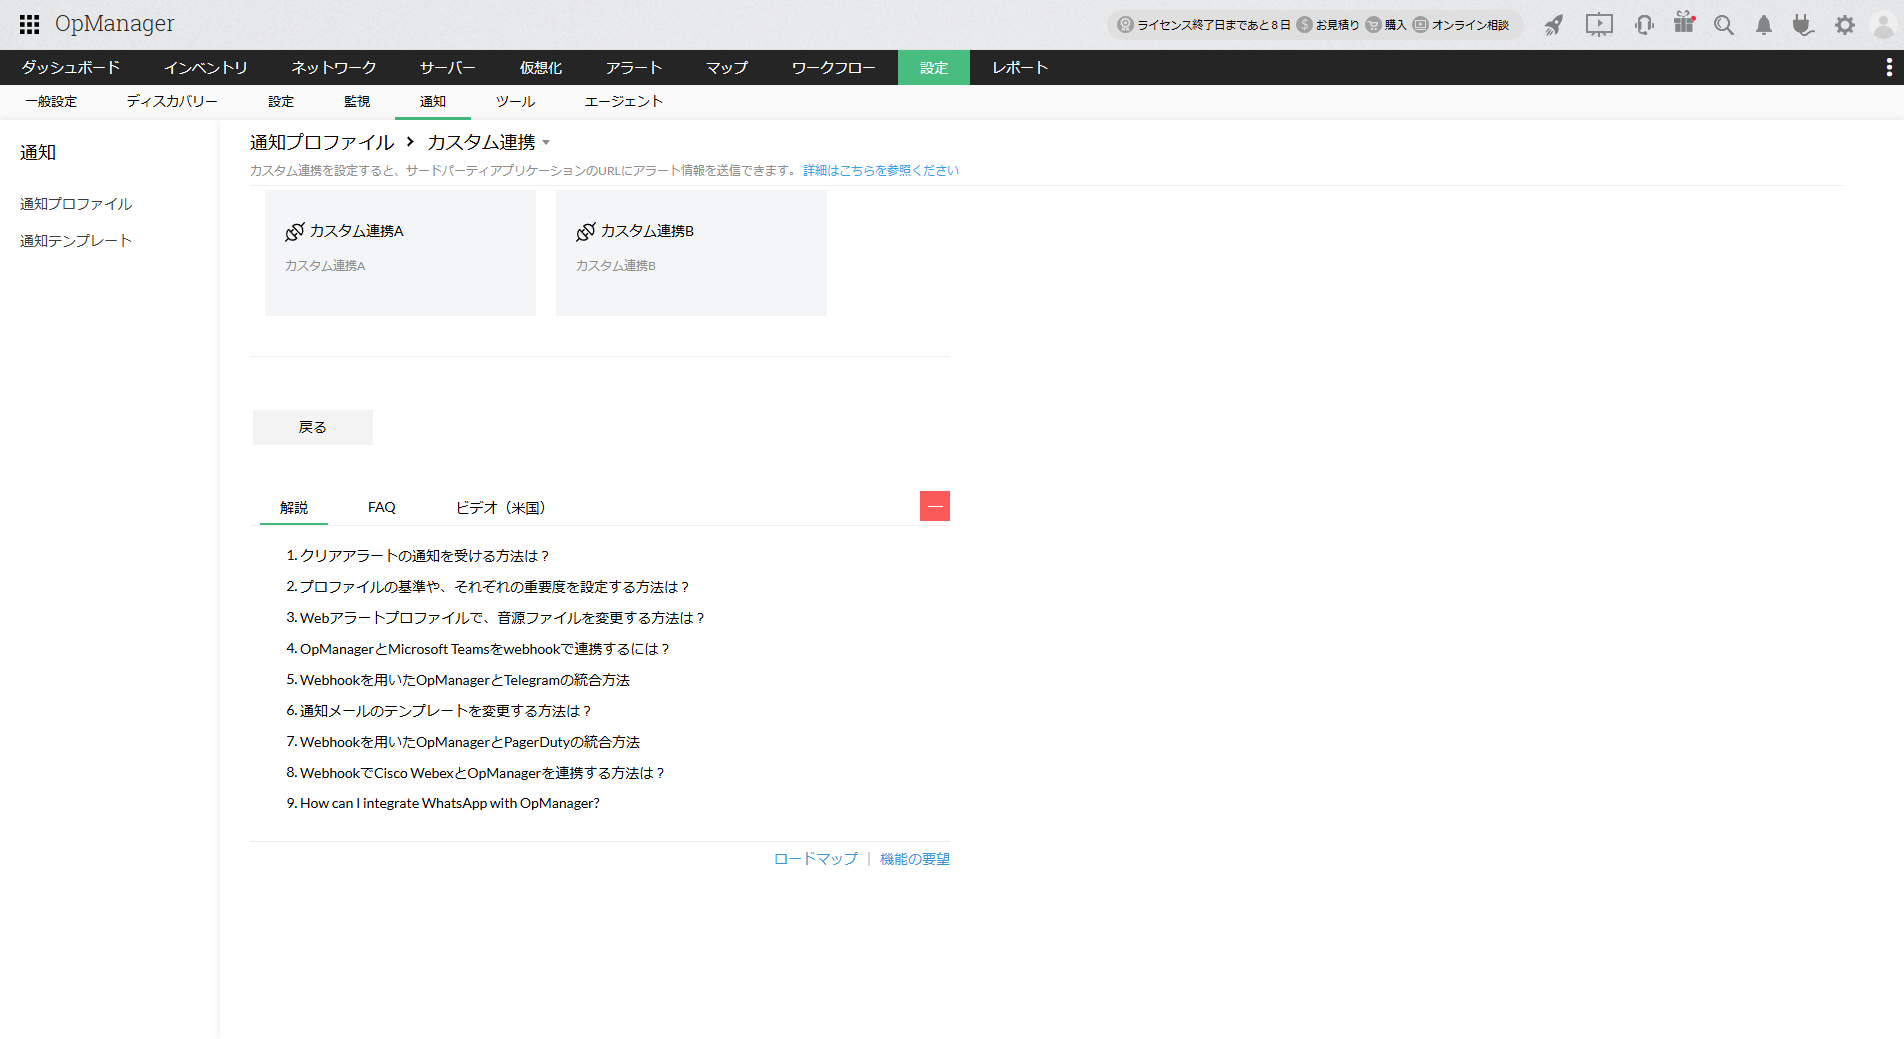Click the OpManager logo title
The height and width of the screenshot is (1039, 1904).
(x=115, y=24)
